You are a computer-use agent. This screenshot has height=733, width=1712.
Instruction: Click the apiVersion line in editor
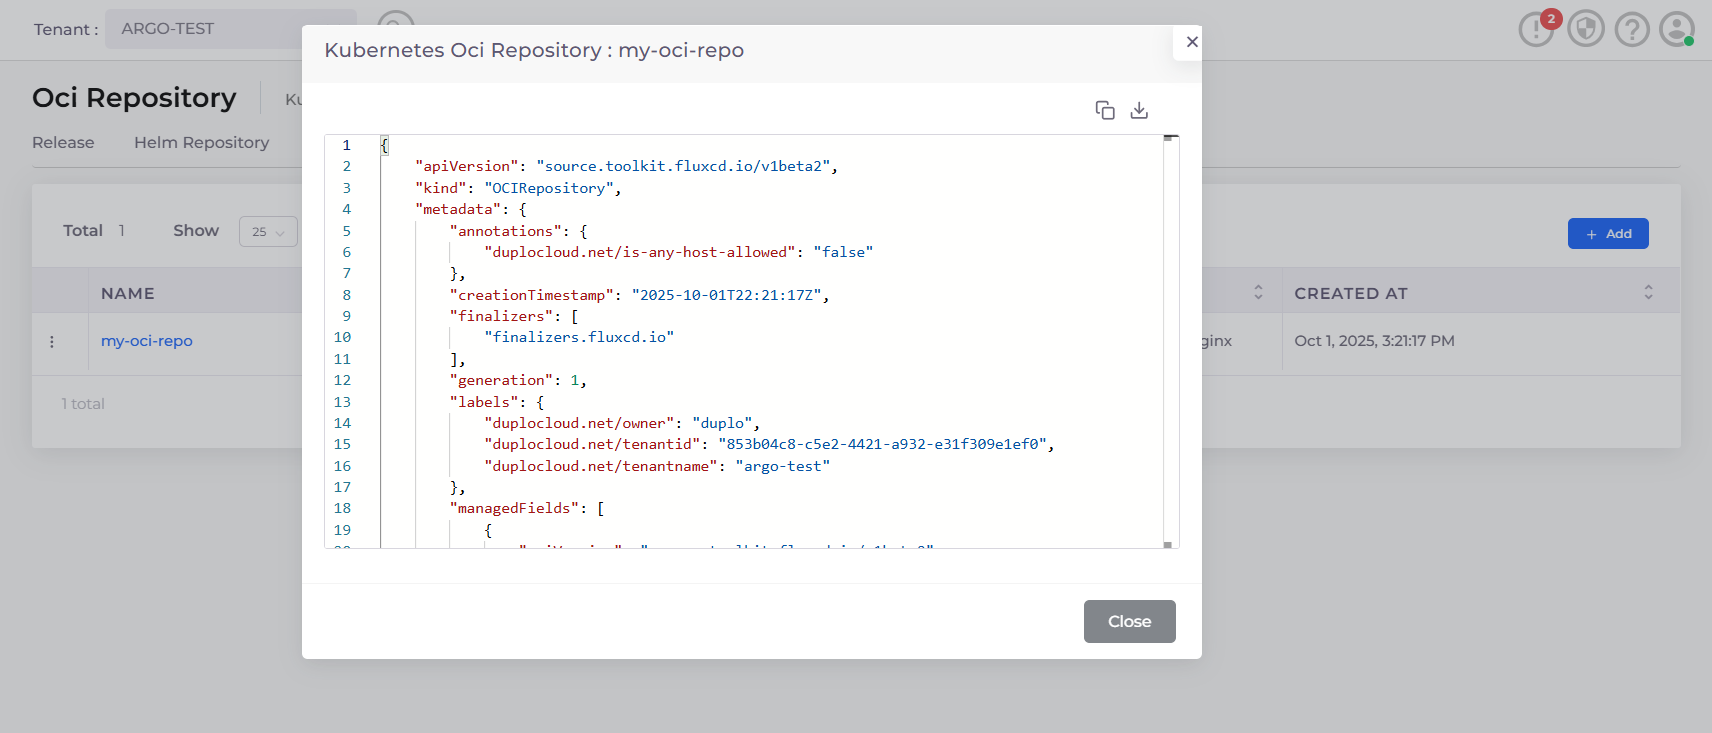(625, 167)
